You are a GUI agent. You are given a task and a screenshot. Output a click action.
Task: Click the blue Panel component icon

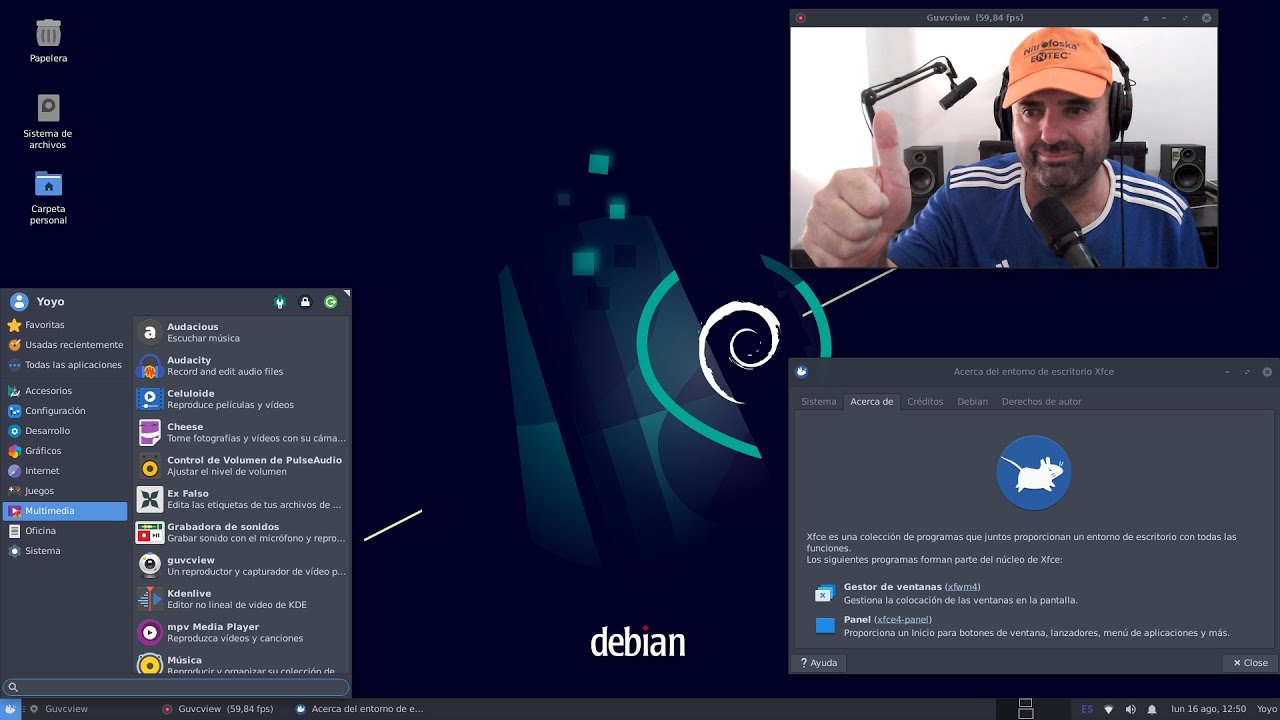(x=825, y=626)
